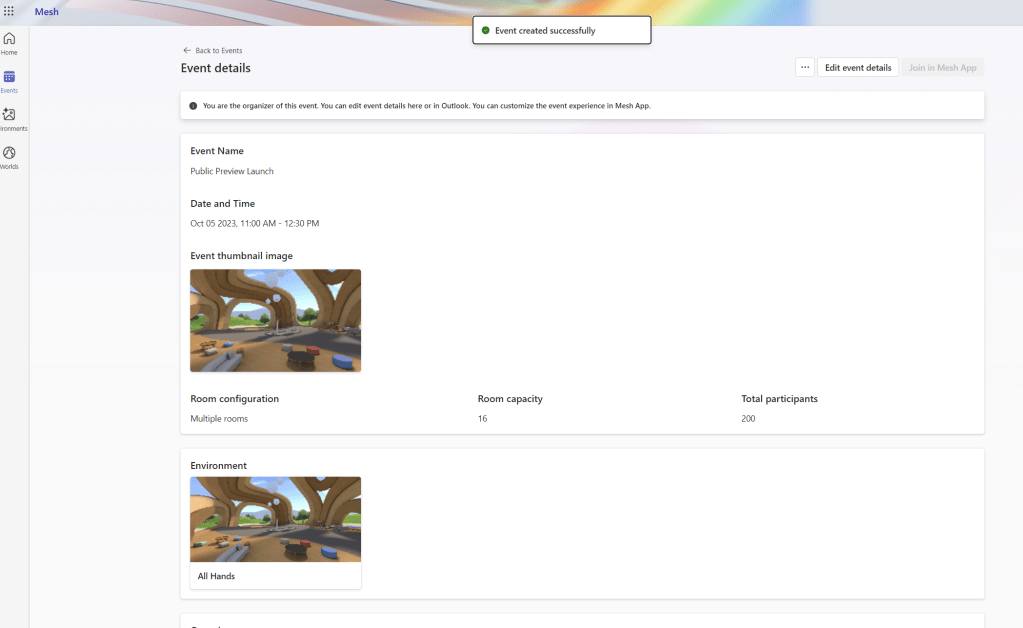Go to Home in the sidebar
1023x628 pixels.
[9, 43]
